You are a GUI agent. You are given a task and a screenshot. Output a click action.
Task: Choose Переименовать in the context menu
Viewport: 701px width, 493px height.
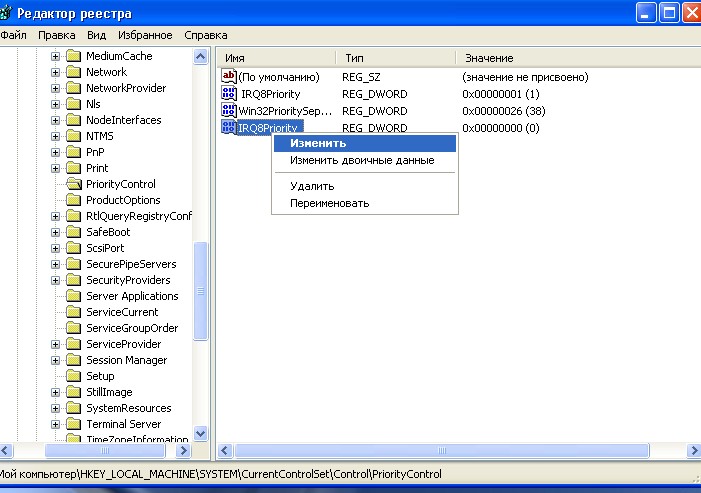(x=365, y=203)
